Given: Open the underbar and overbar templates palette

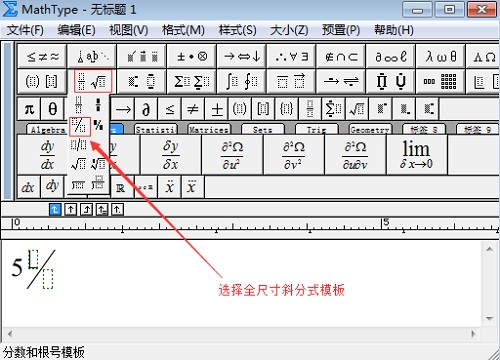Looking at the screenshot, I should [x=291, y=81].
